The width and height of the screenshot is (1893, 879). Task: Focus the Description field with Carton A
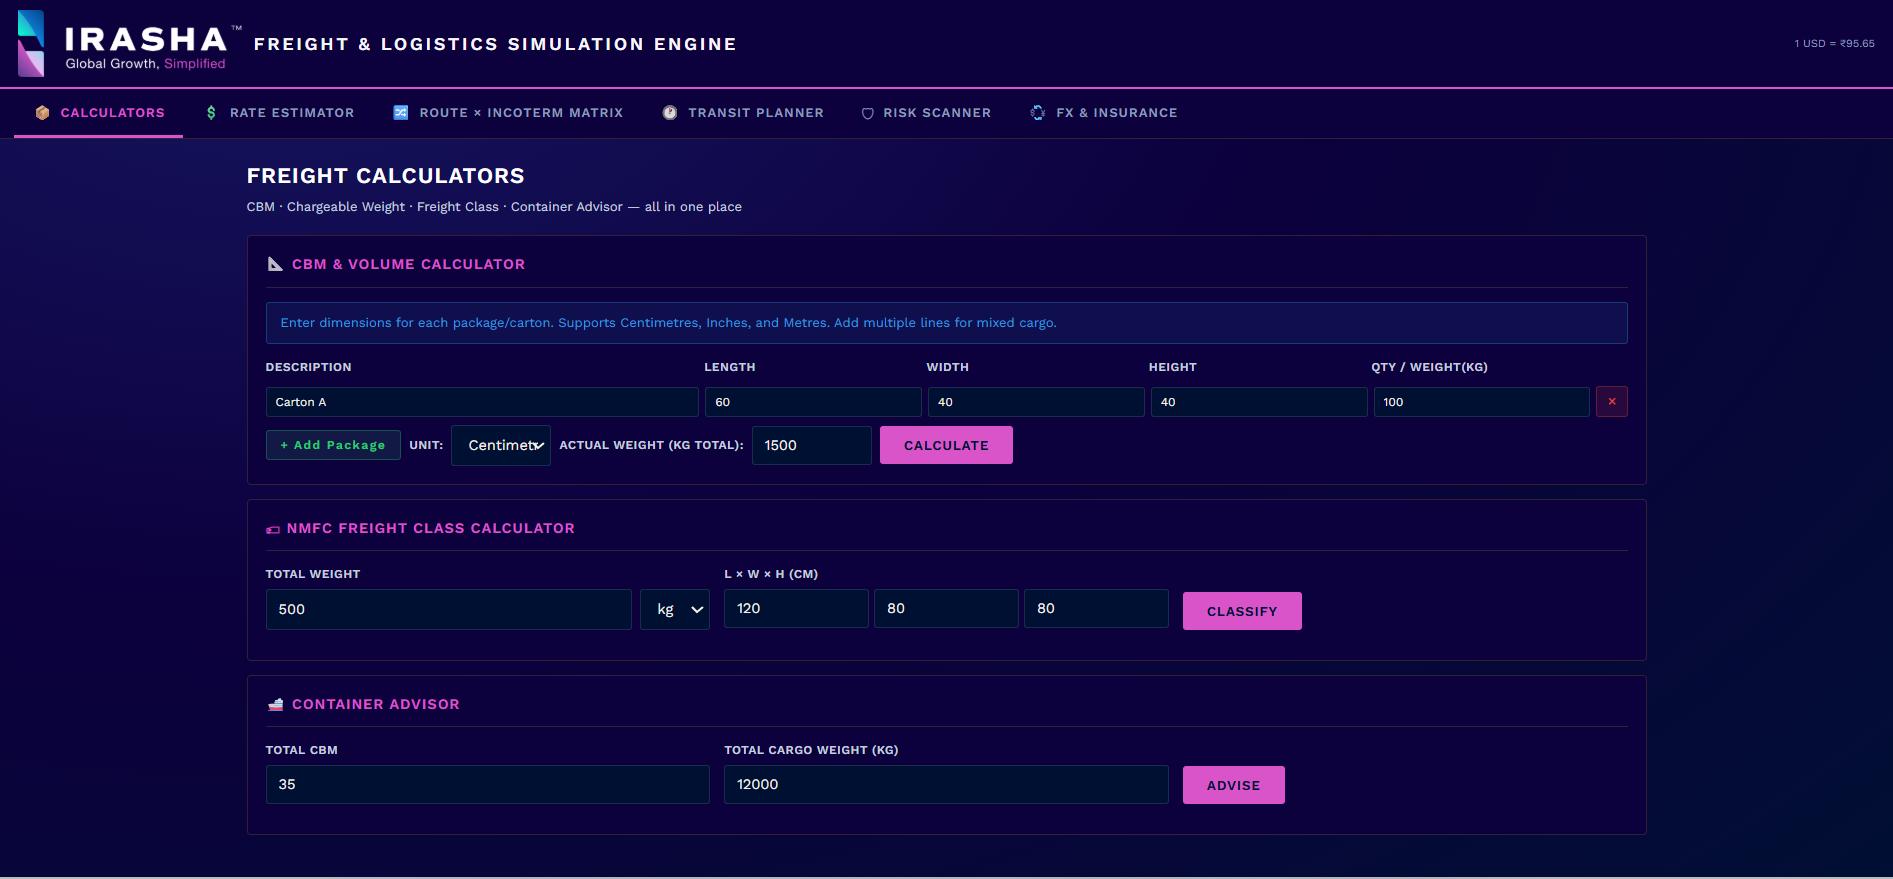pyautogui.click(x=482, y=402)
